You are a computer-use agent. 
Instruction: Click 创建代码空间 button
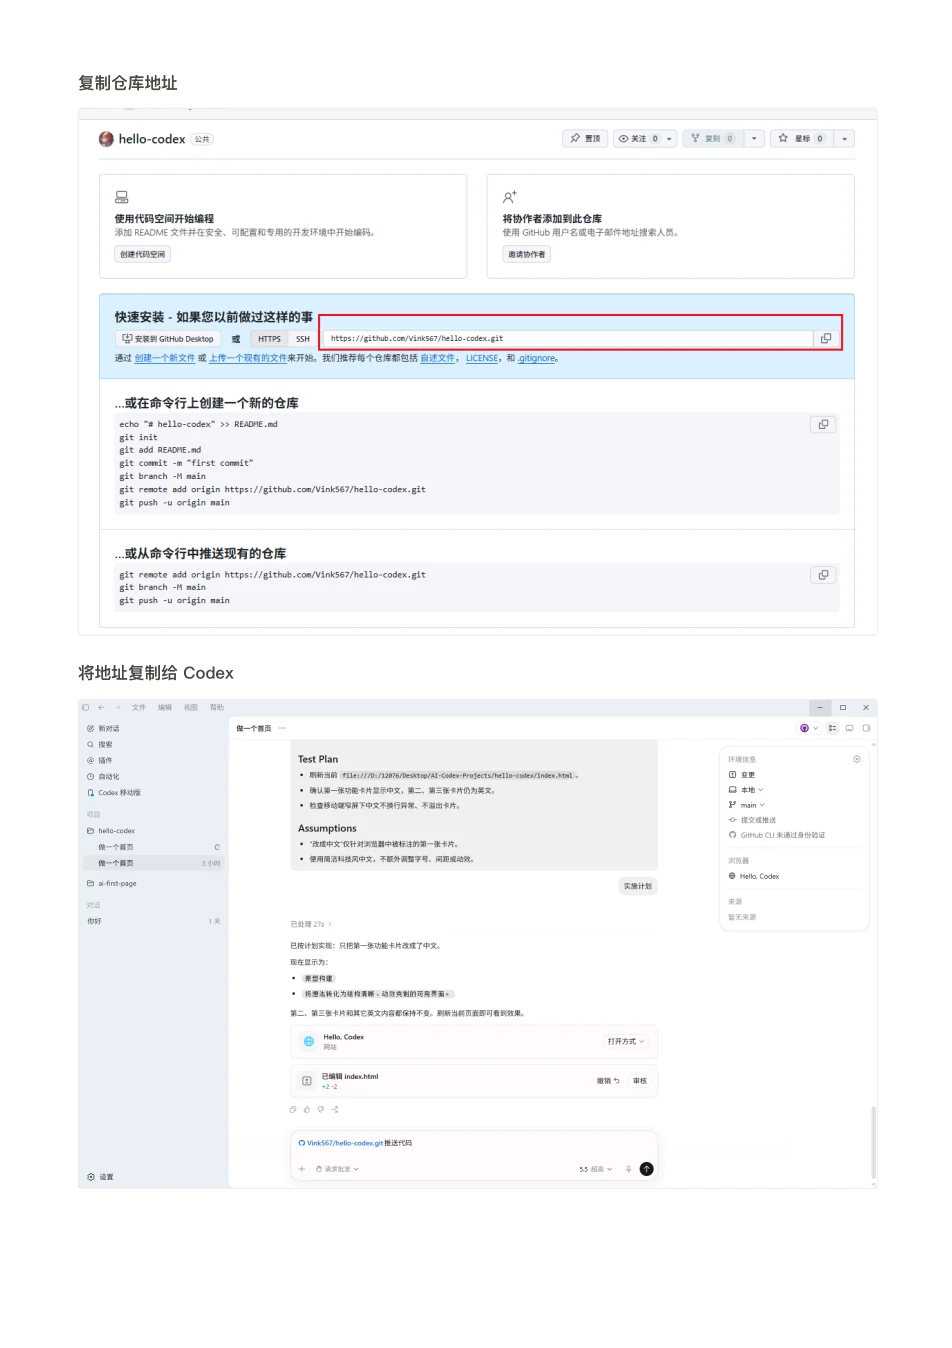[x=142, y=254]
